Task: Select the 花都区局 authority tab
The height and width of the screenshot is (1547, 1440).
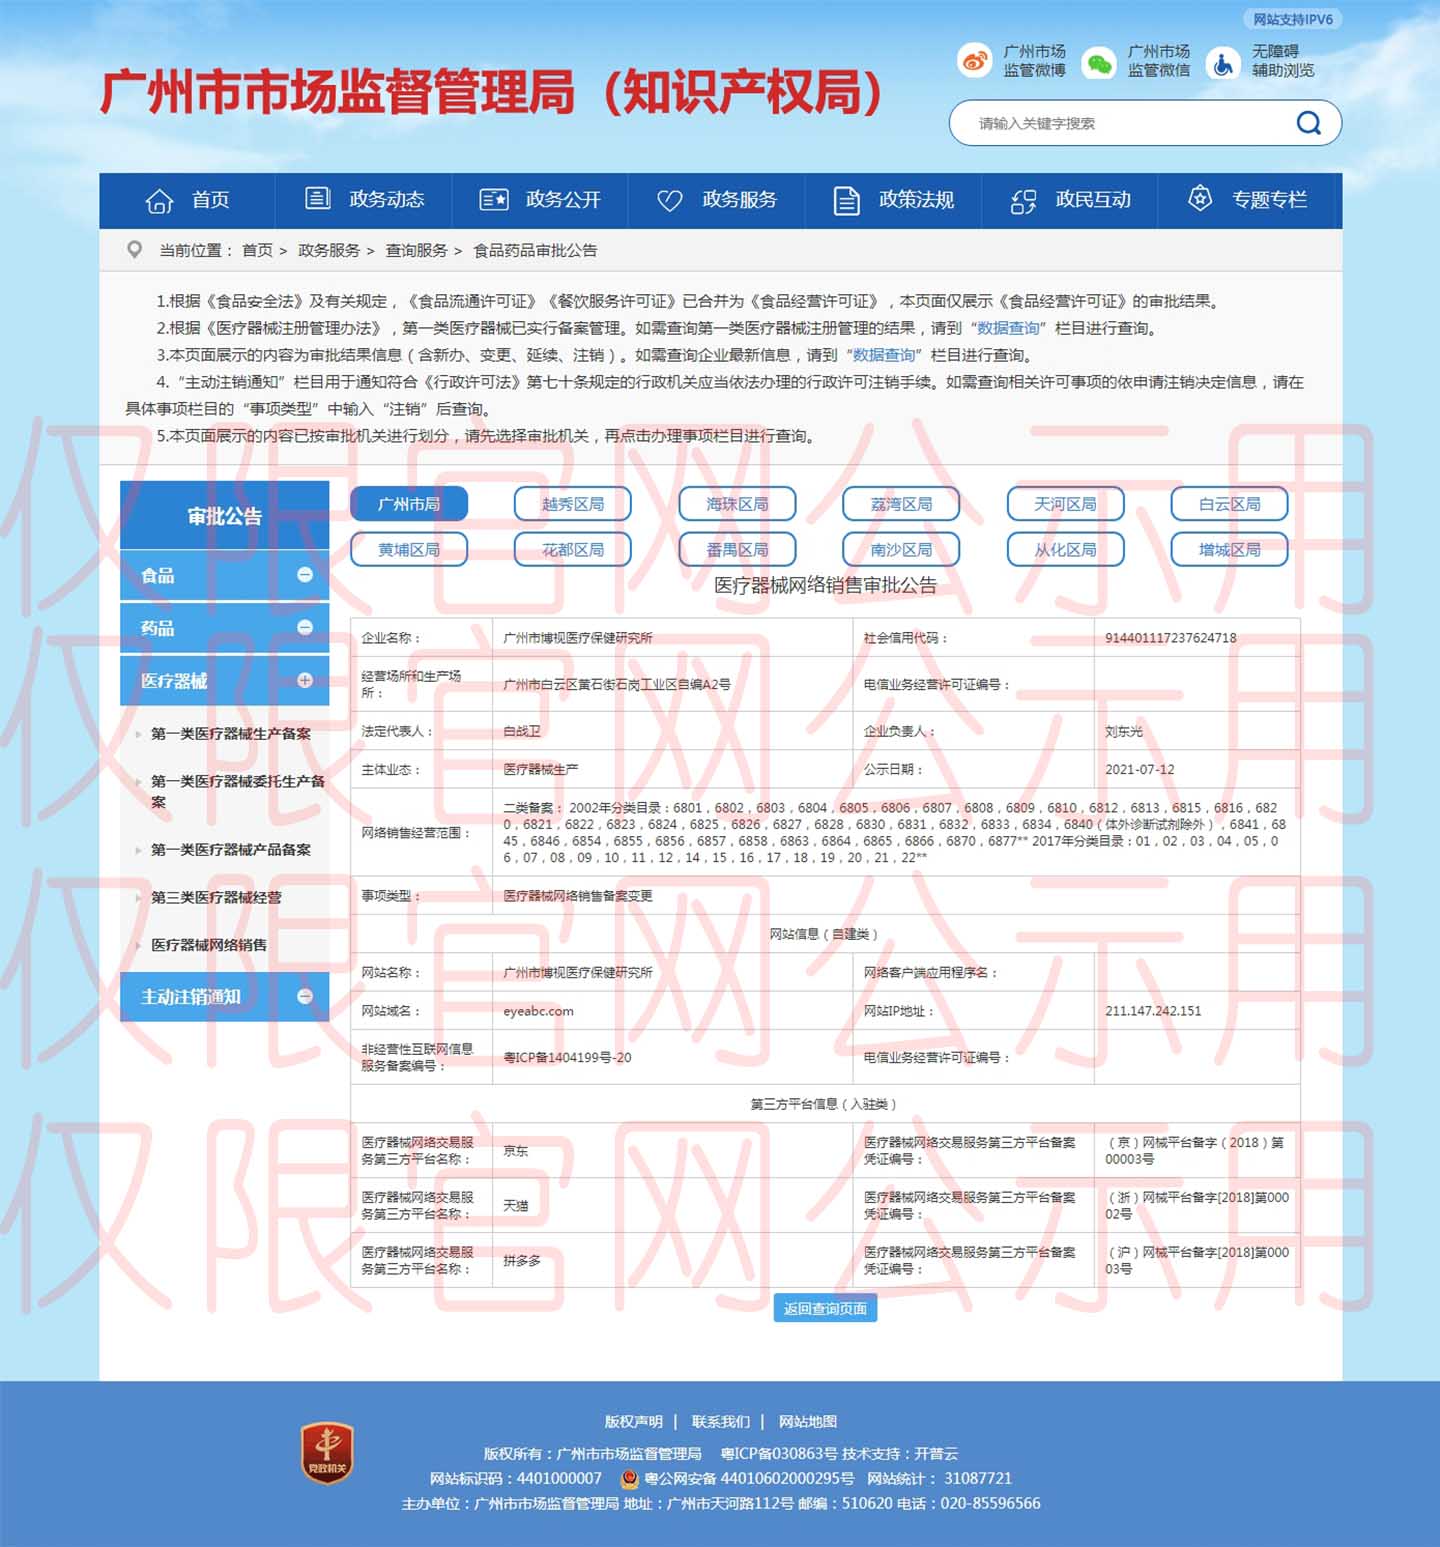Action: coord(573,549)
